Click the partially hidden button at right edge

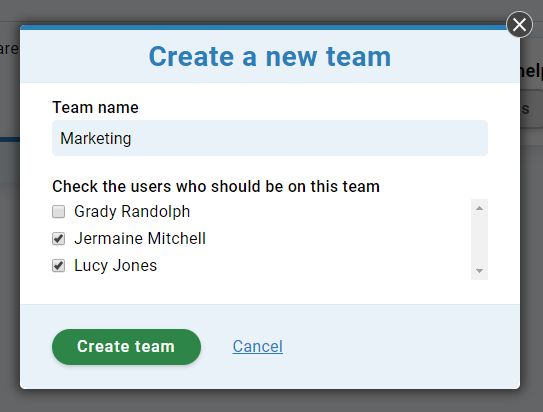coord(532,109)
